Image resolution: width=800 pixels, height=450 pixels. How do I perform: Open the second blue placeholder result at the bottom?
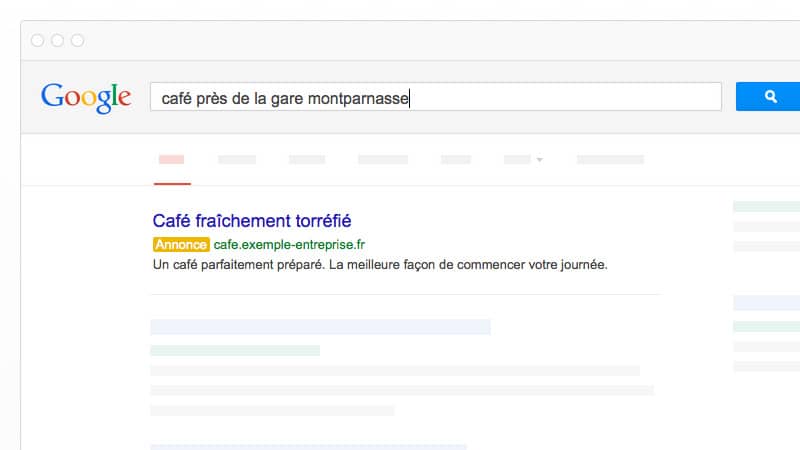pos(308,446)
